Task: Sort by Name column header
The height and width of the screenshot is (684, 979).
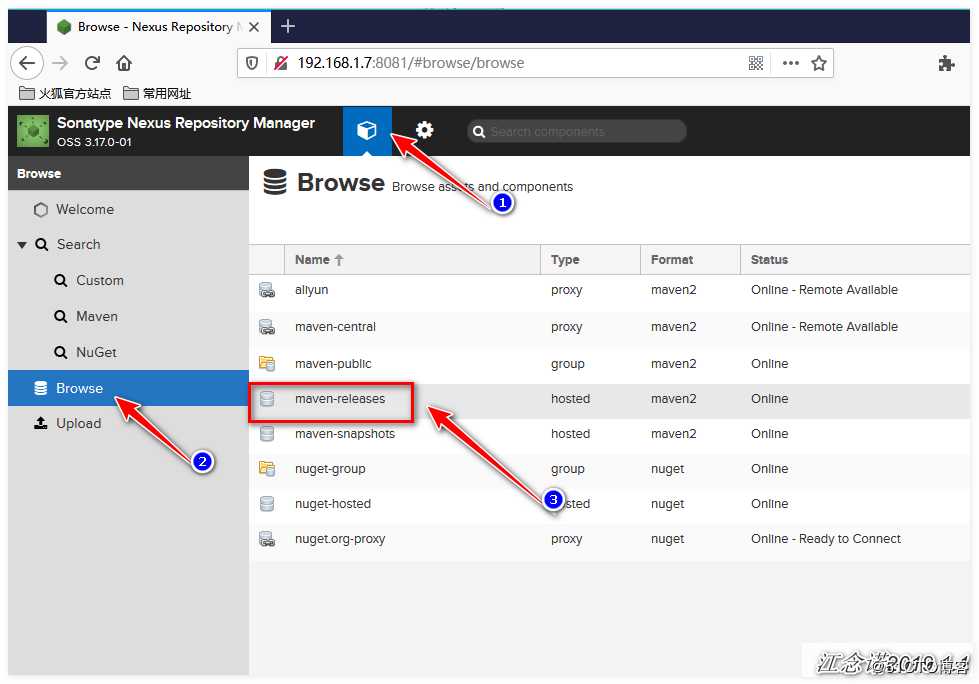Action: (x=412, y=260)
